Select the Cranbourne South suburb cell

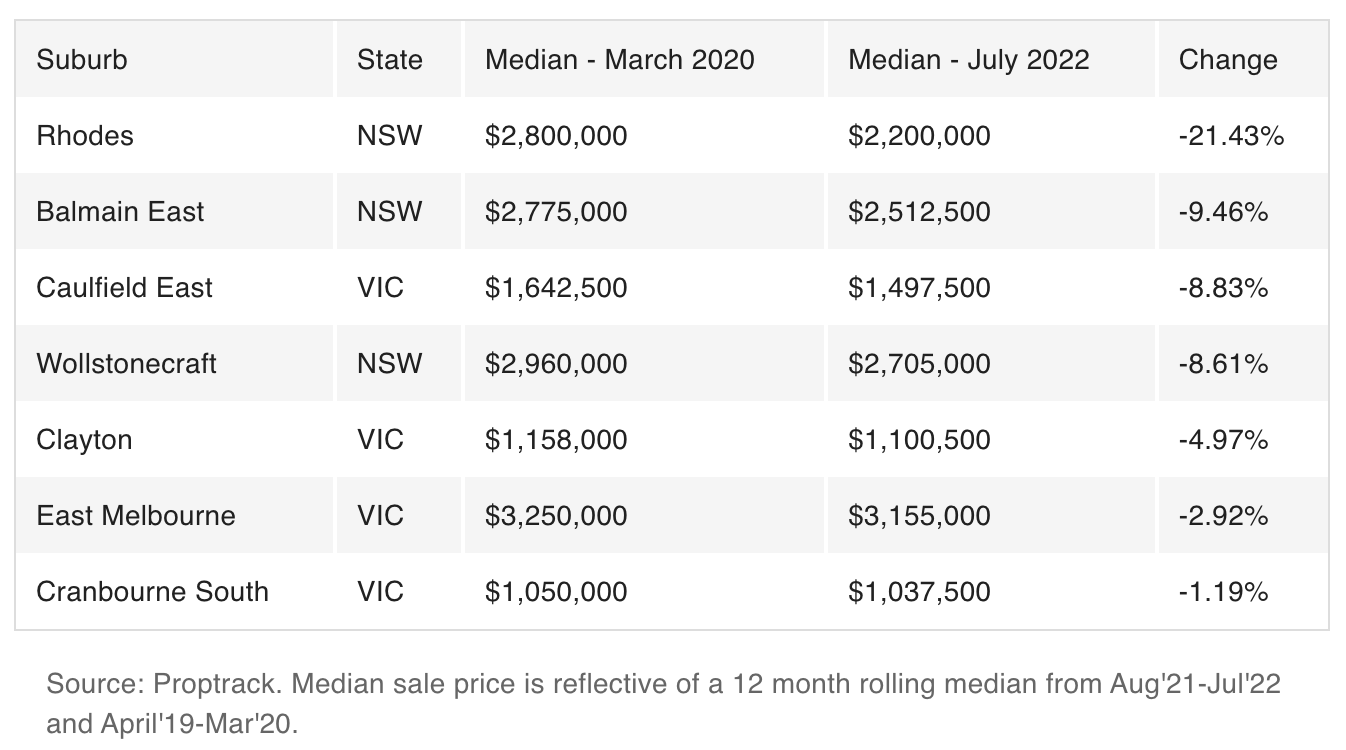click(153, 592)
